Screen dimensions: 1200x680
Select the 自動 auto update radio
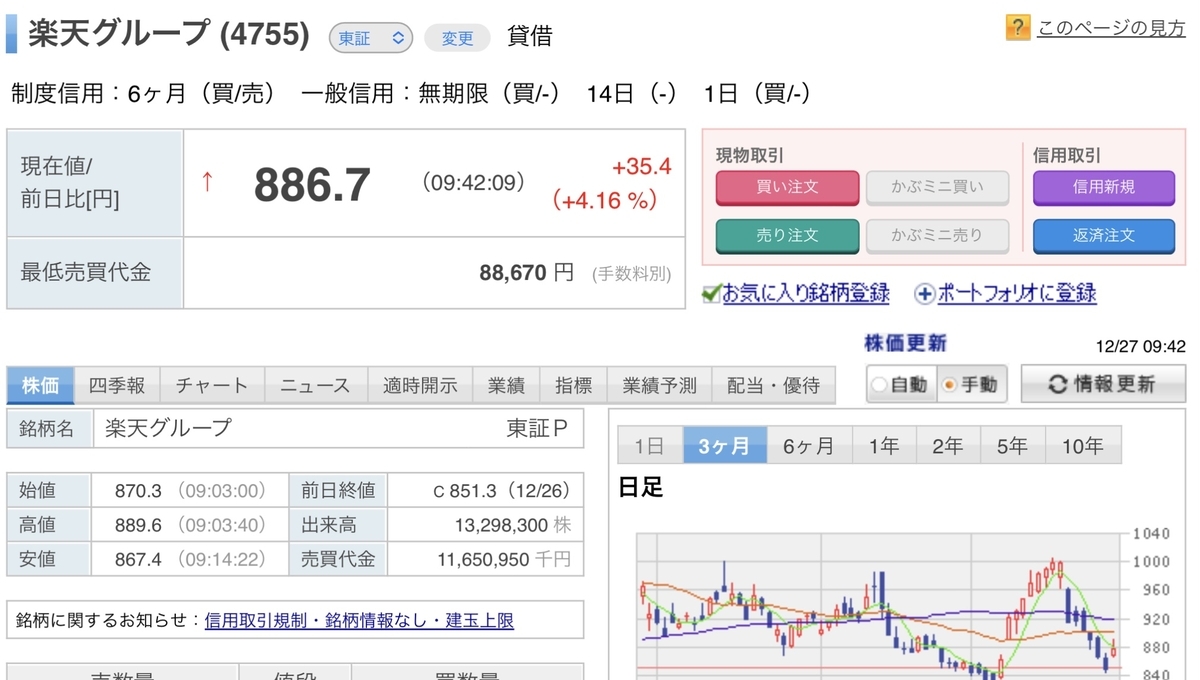(x=880, y=385)
